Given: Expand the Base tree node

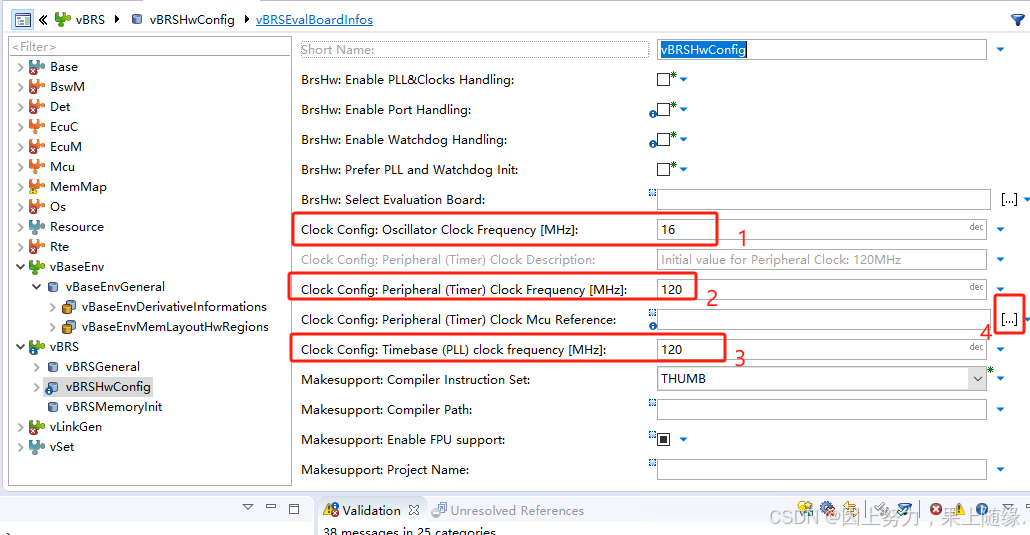Looking at the screenshot, I should [x=20, y=67].
